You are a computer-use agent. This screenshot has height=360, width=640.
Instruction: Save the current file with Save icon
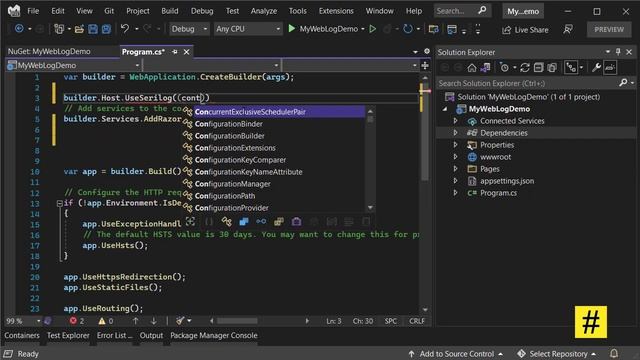93,29
